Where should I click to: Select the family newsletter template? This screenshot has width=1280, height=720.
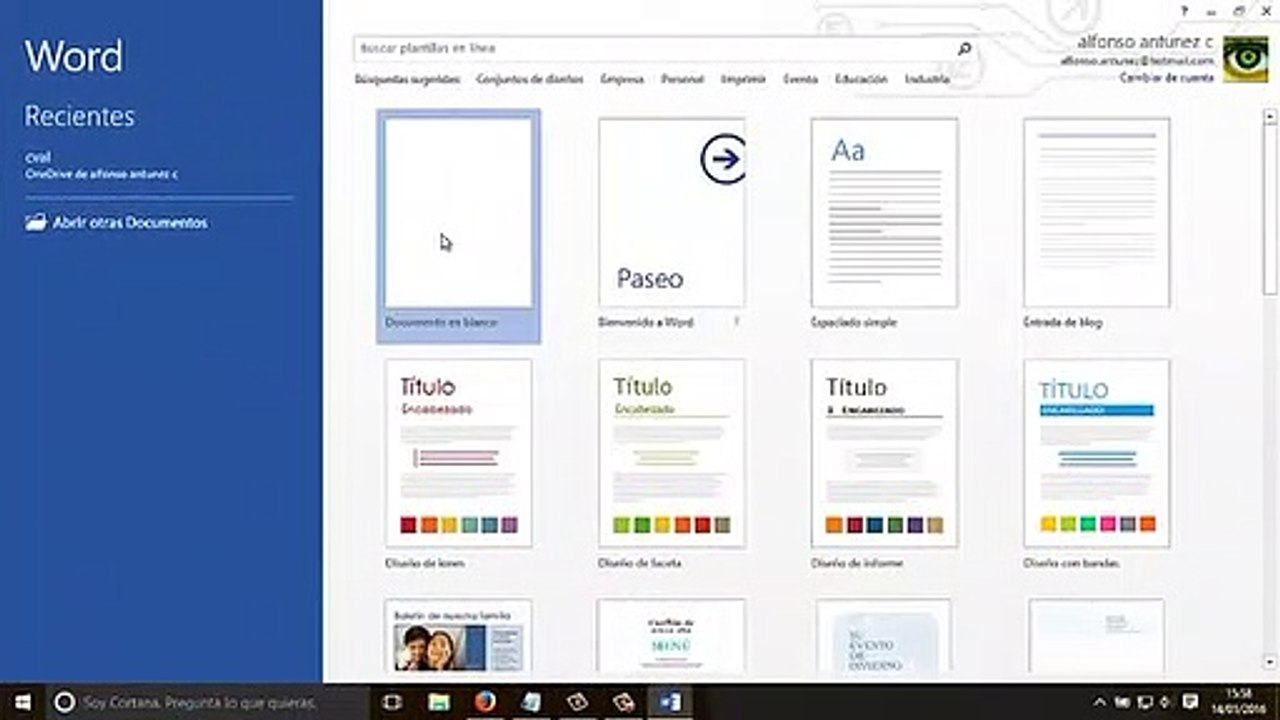click(458, 635)
